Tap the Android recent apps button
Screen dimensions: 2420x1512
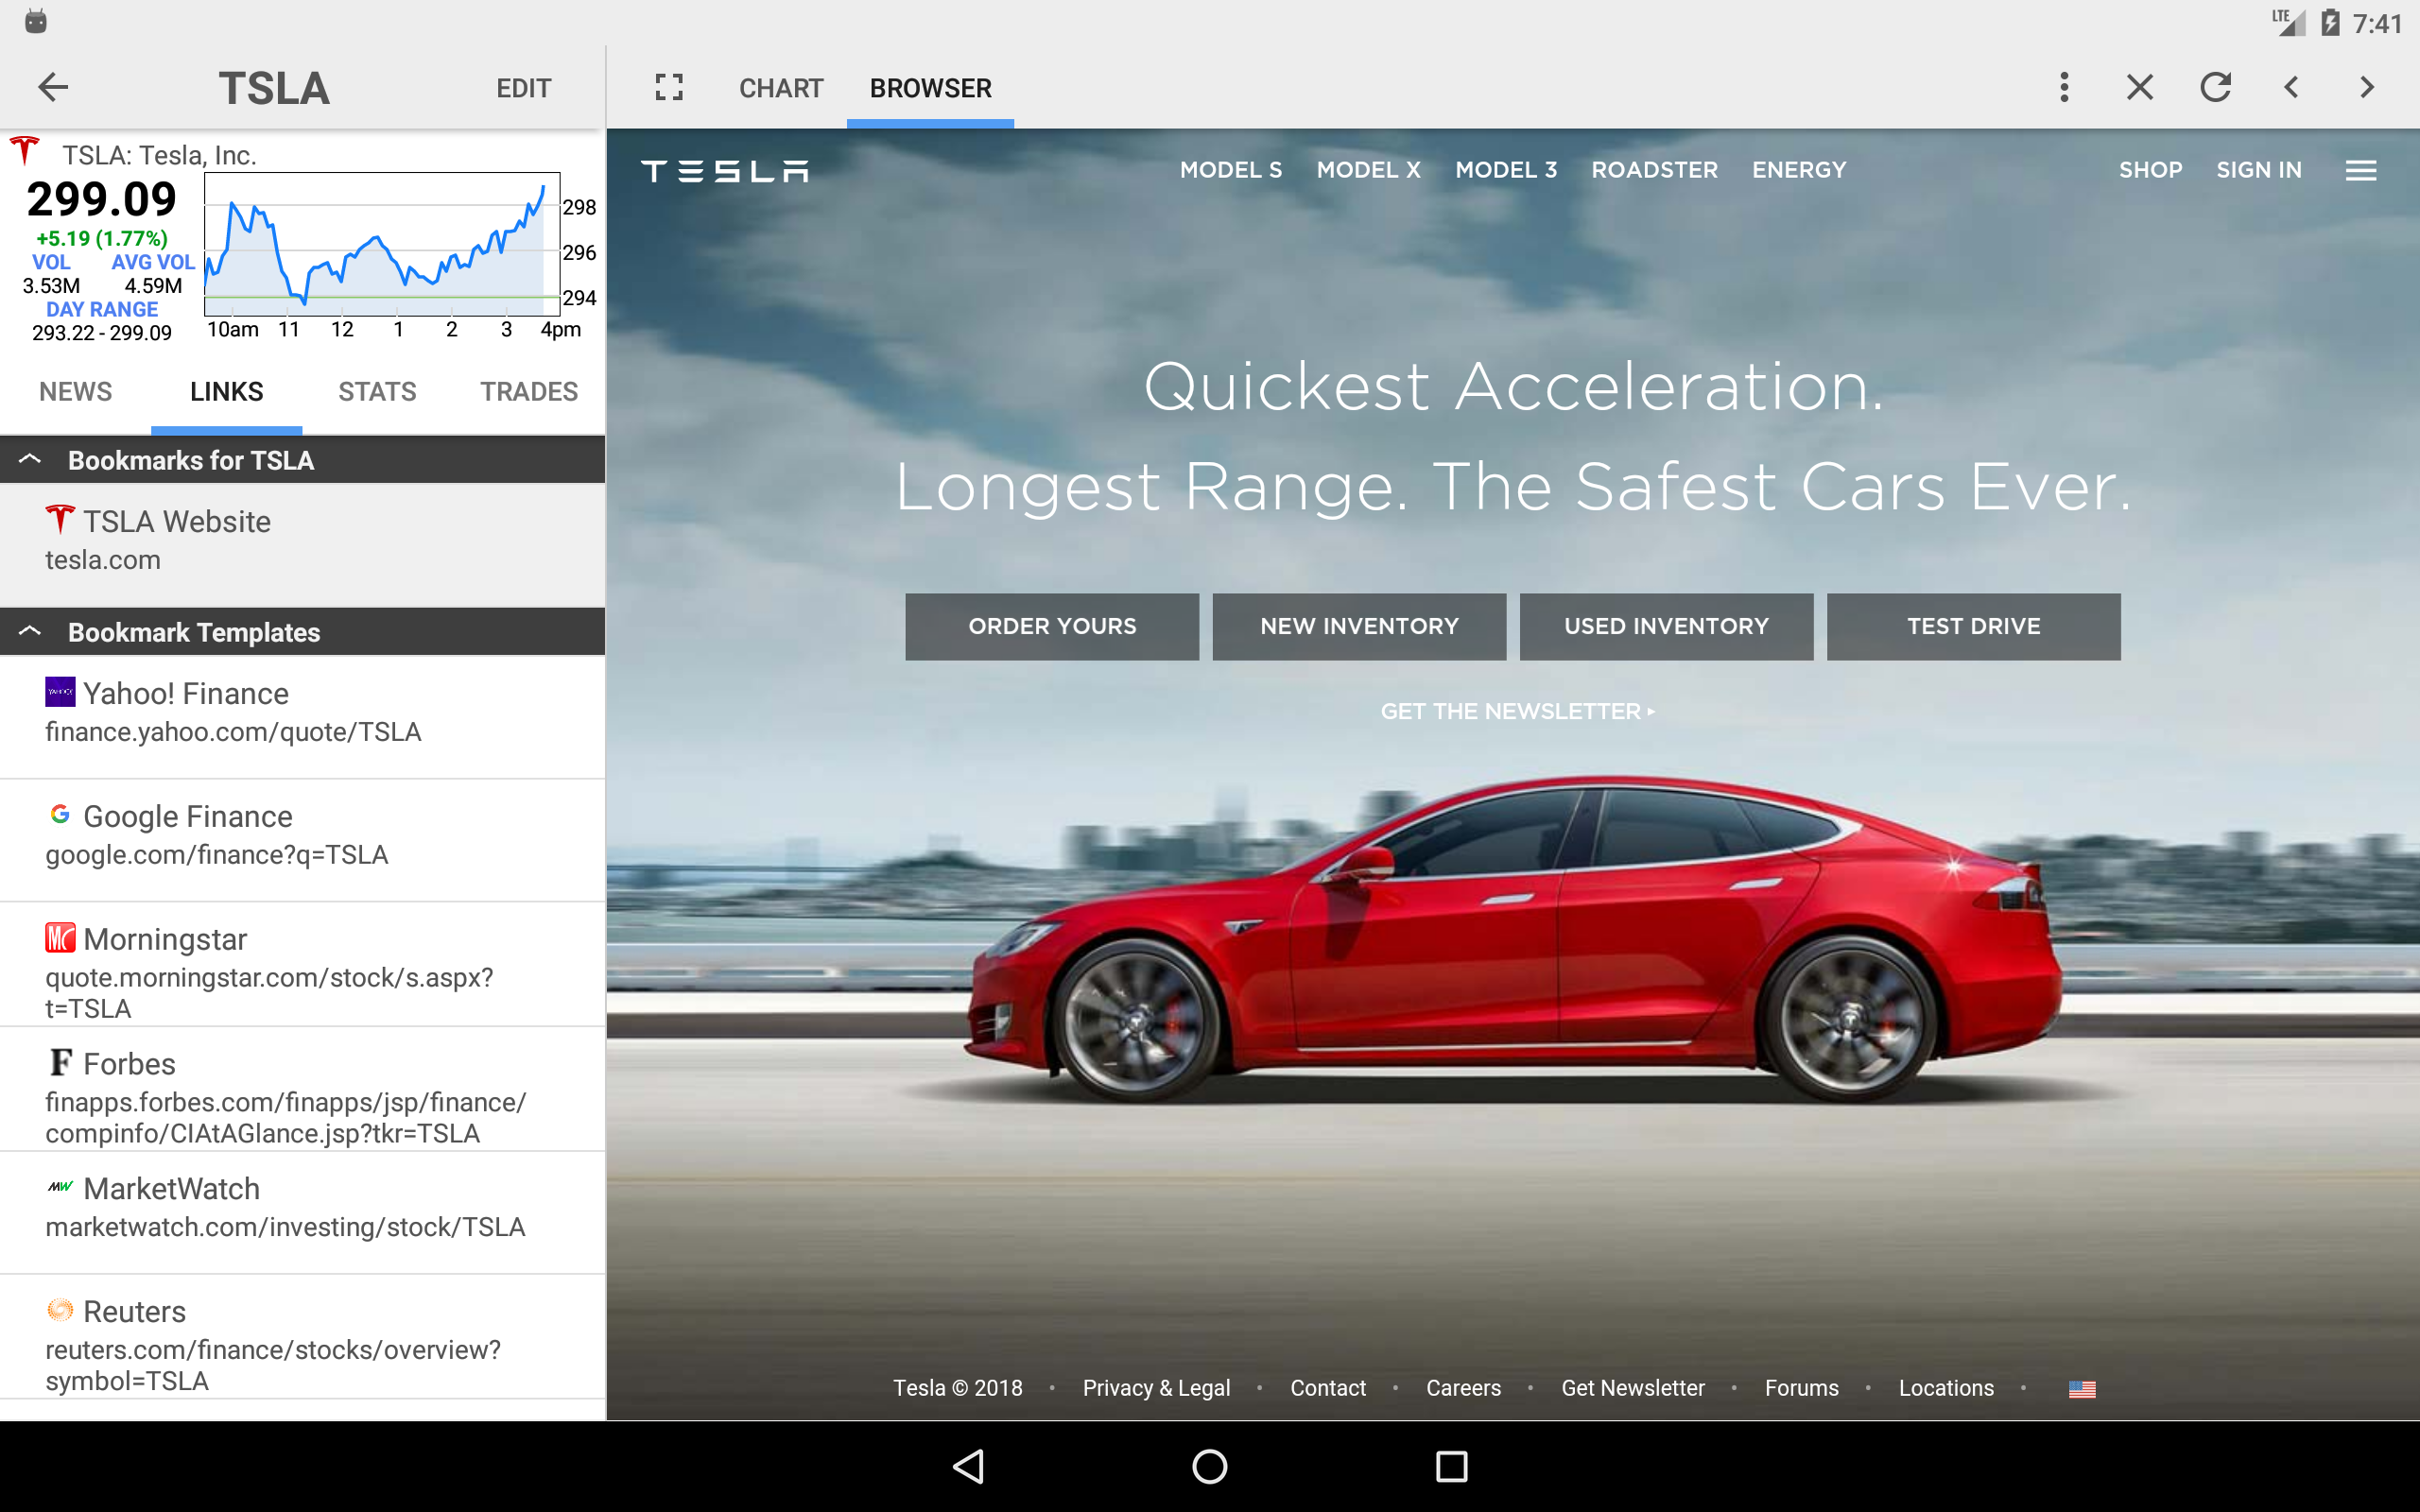click(x=1451, y=1466)
